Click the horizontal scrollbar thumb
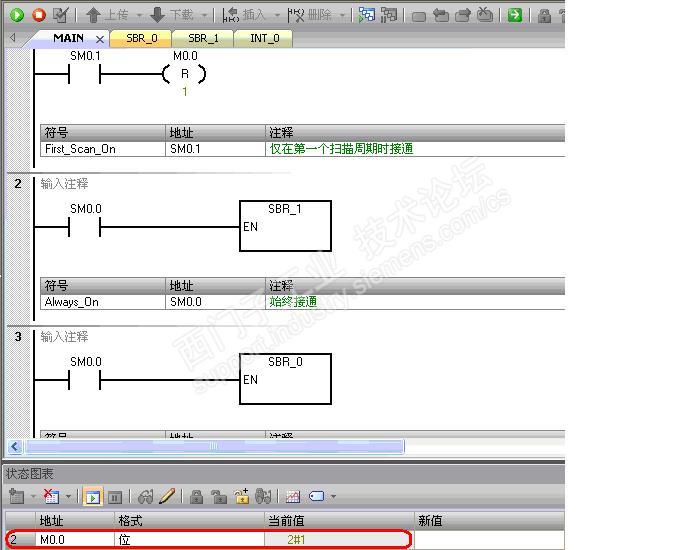Viewport: 683px width, 550px height. (x=214, y=446)
